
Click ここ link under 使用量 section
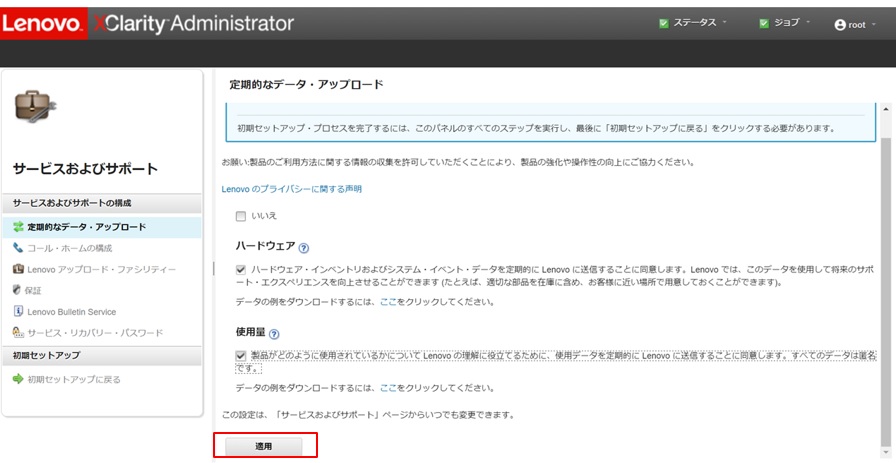pyautogui.click(x=389, y=388)
